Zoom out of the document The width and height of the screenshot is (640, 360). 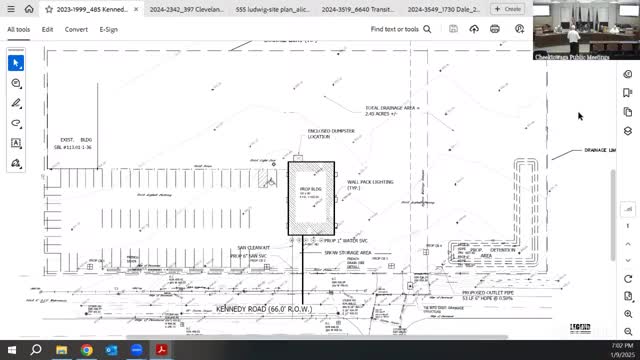click(x=628, y=331)
